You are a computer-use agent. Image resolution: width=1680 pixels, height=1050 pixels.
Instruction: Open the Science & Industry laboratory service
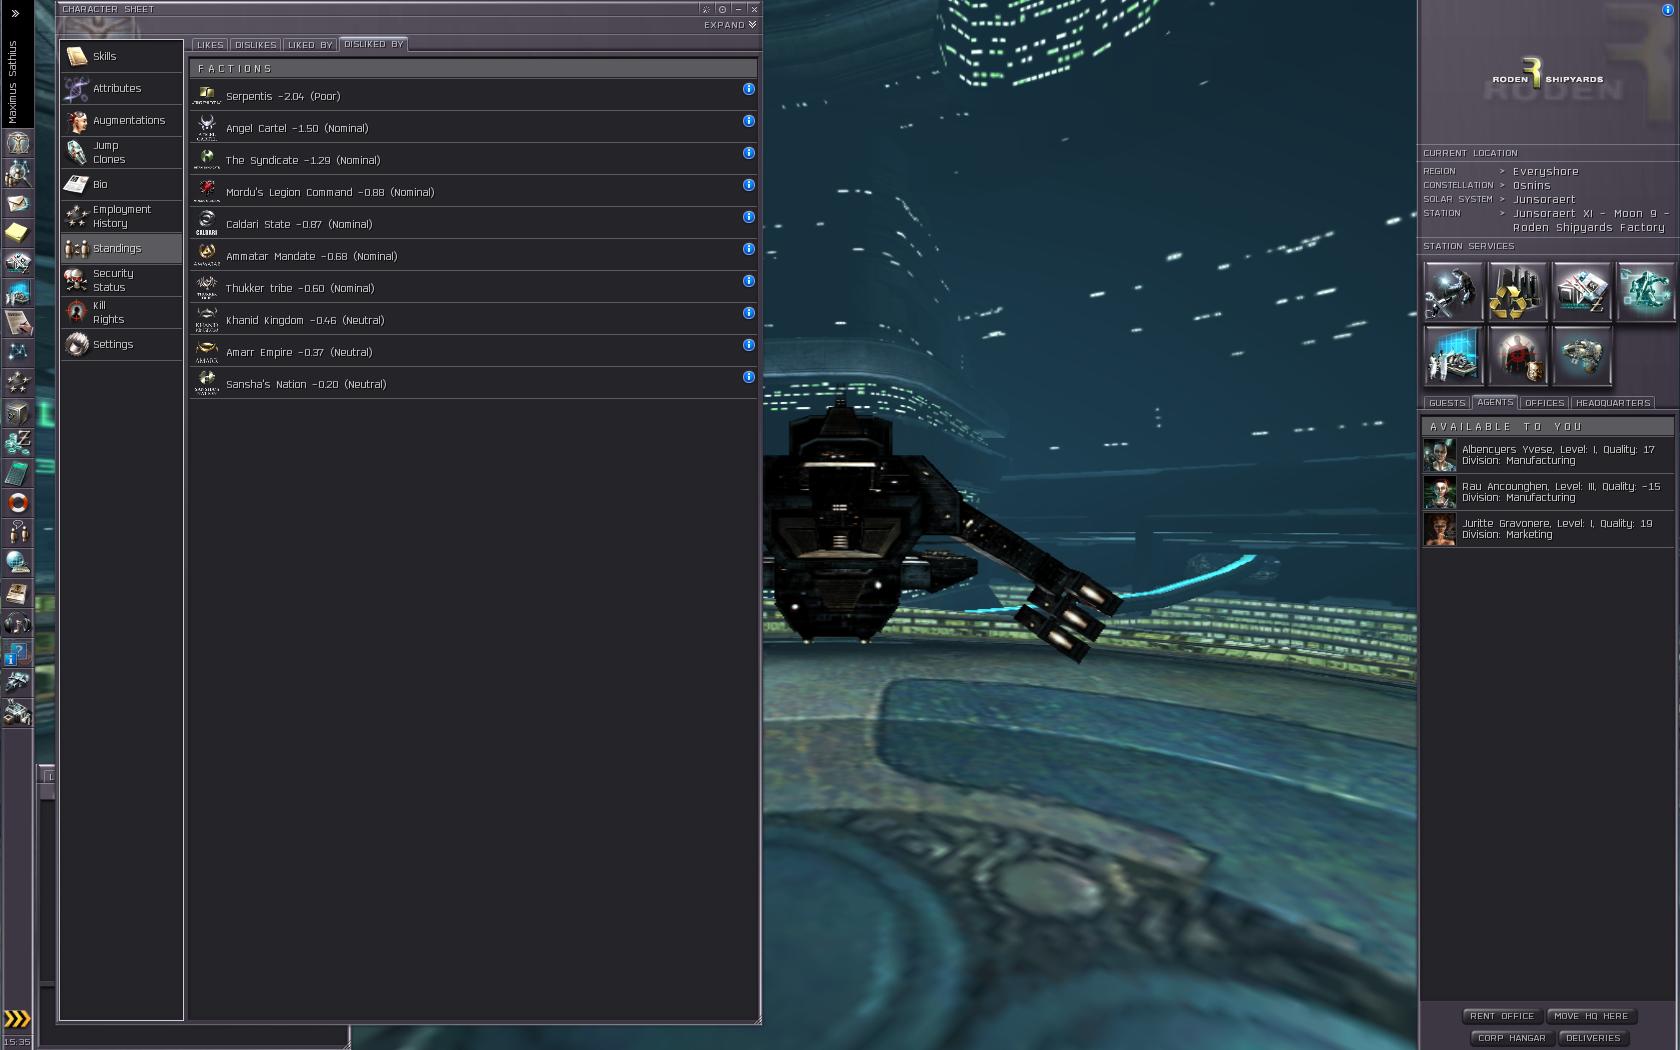tap(1453, 355)
